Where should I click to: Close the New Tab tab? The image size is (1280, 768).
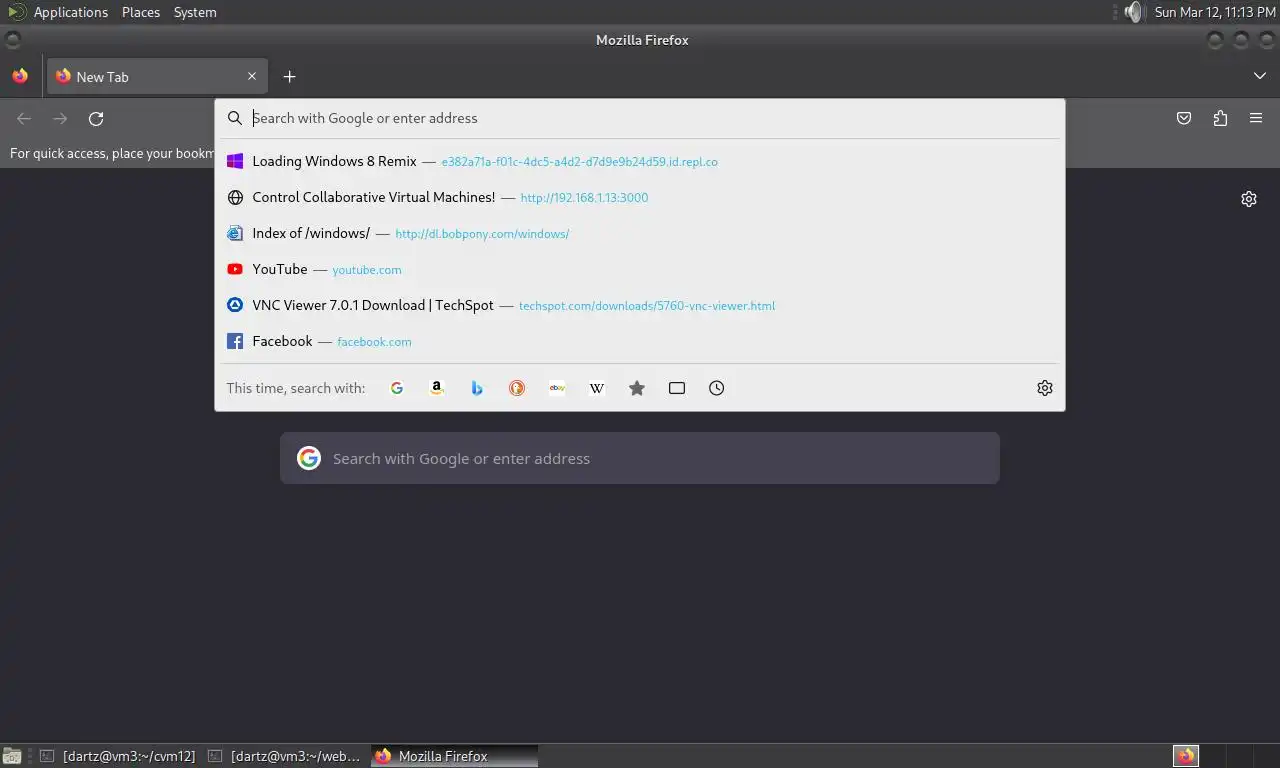[x=252, y=76]
